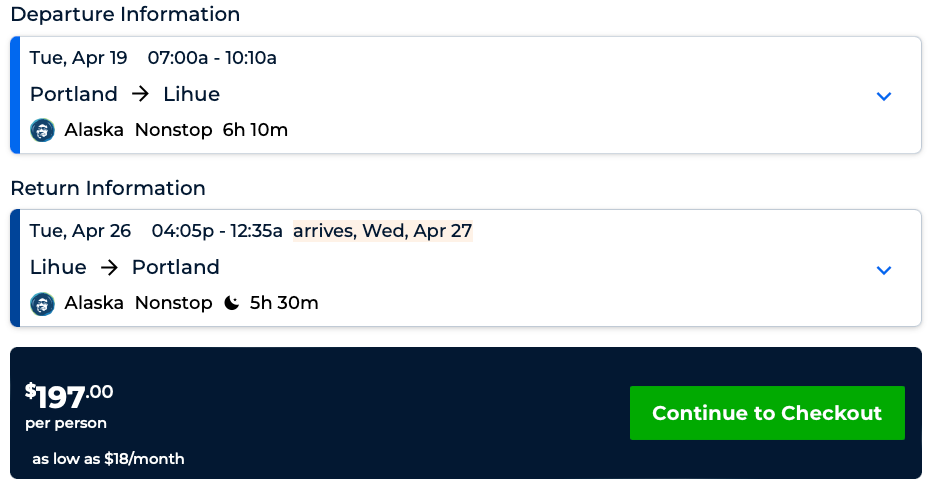Select the Tue, Apr 26 return date

(x=81, y=231)
